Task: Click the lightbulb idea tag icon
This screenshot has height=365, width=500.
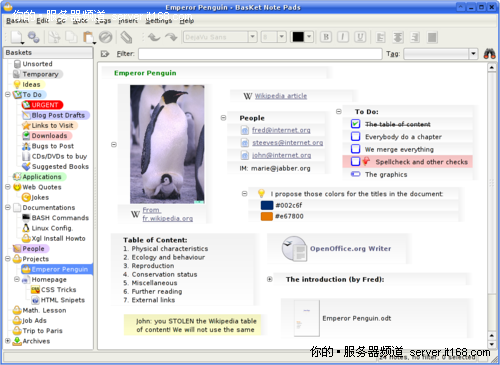Action: click(x=261, y=193)
